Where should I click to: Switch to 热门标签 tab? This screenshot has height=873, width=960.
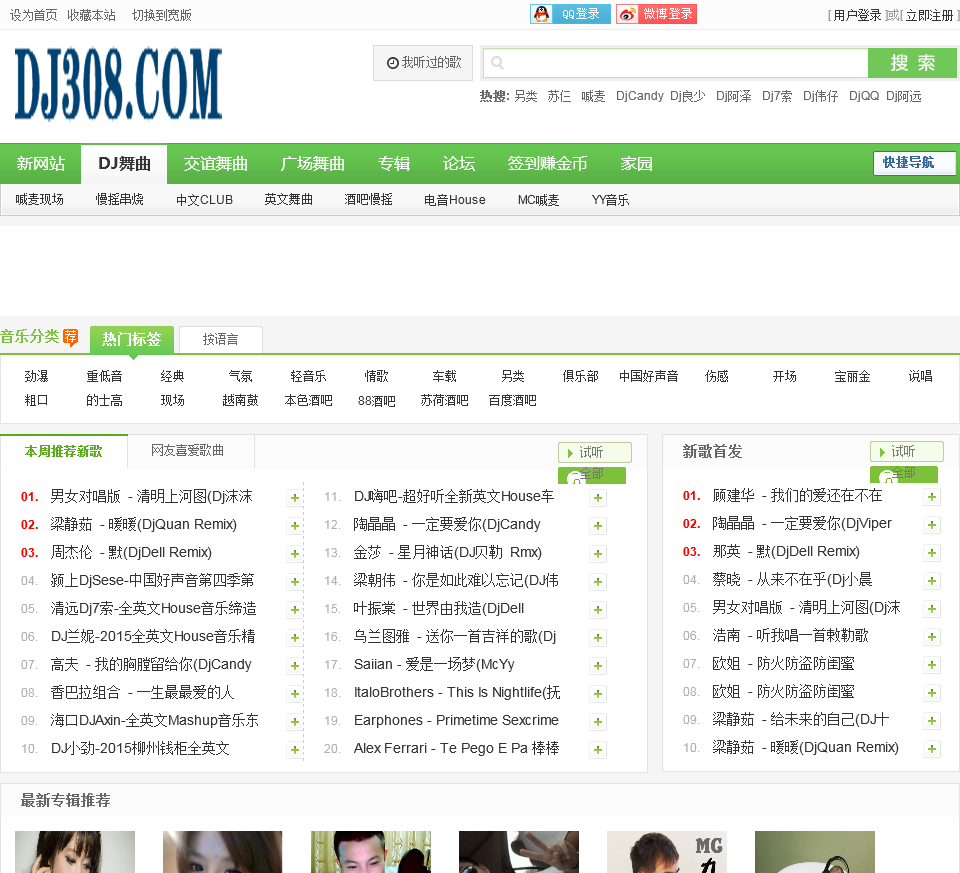132,339
